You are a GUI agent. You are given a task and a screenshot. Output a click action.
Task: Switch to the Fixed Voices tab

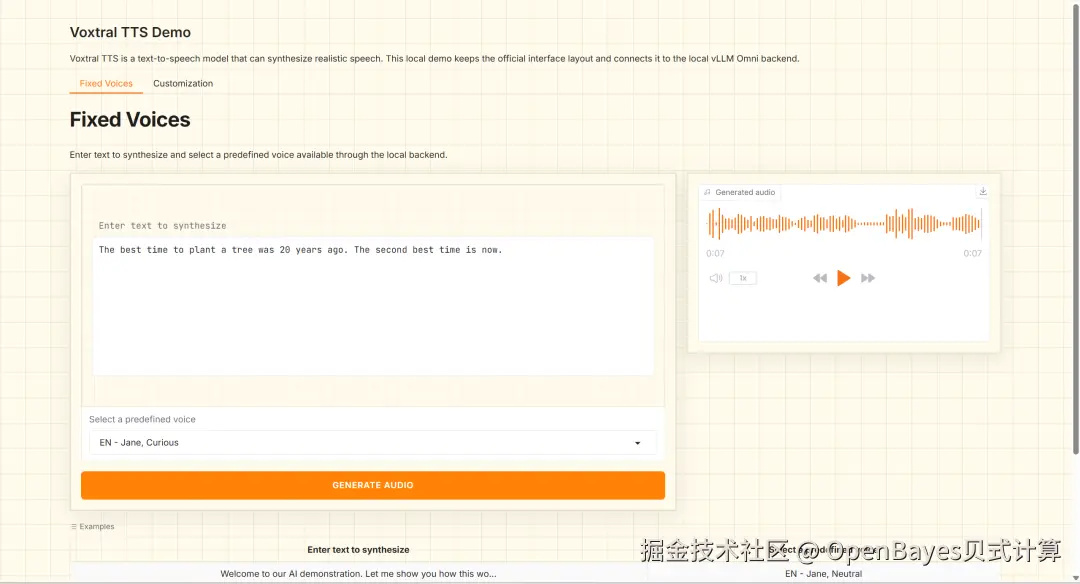click(x=106, y=83)
